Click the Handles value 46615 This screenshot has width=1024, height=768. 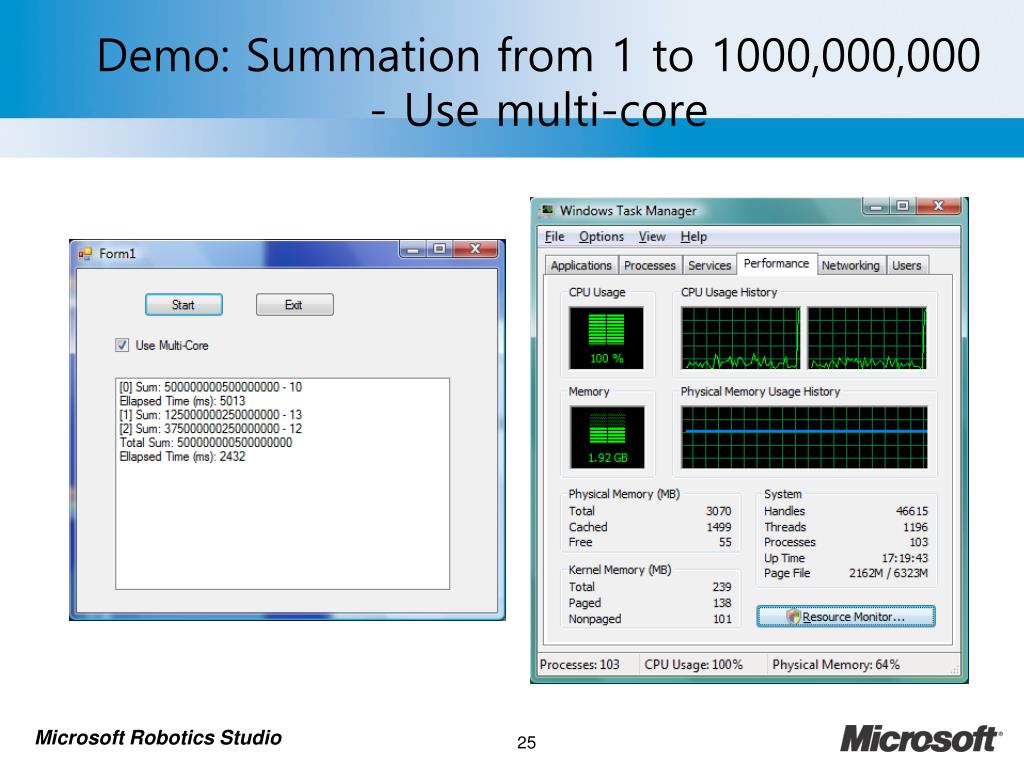912,511
